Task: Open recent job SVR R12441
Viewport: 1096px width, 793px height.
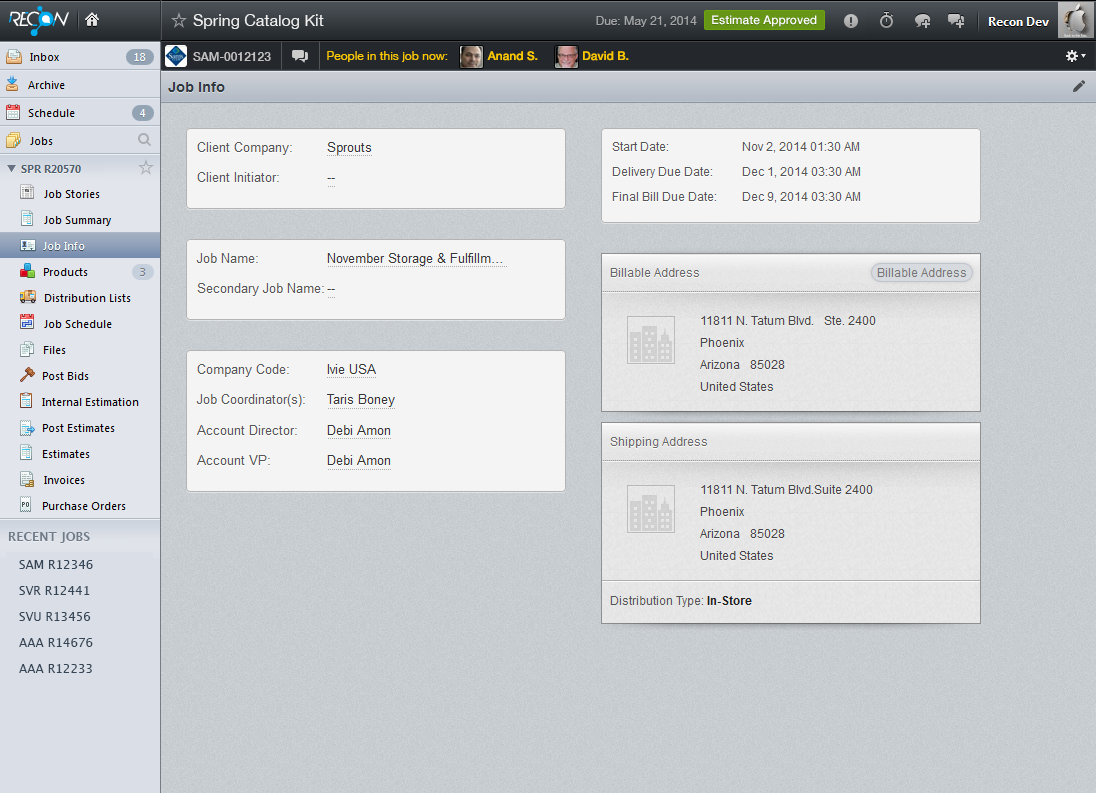Action: tap(55, 590)
